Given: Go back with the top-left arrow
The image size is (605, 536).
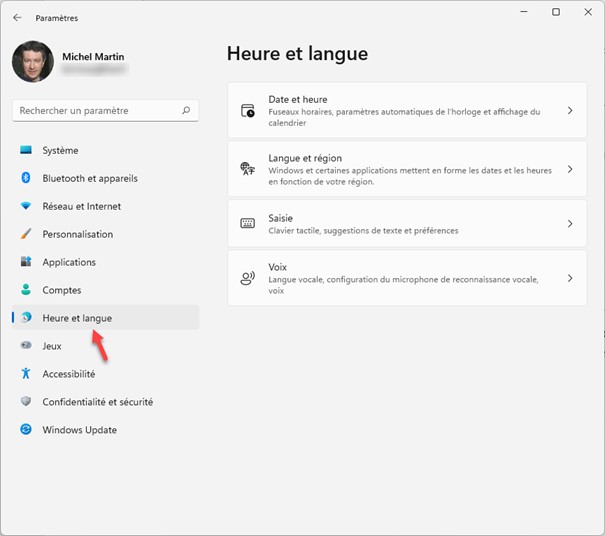Looking at the screenshot, I should [x=17, y=18].
